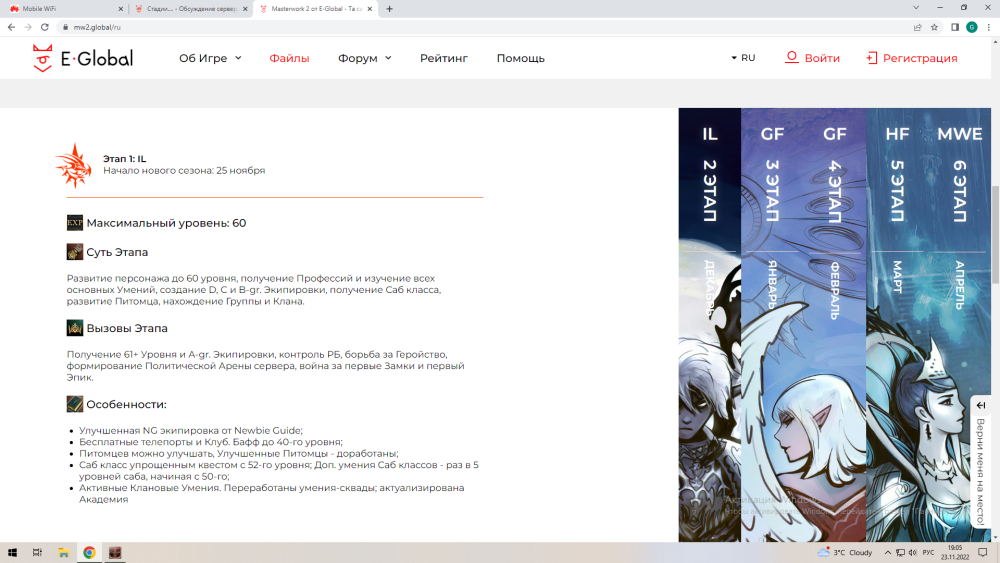Screen dimensions: 1000x563
Task: Expand the Об Игре dropdown menu
Action: (x=210, y=58)
